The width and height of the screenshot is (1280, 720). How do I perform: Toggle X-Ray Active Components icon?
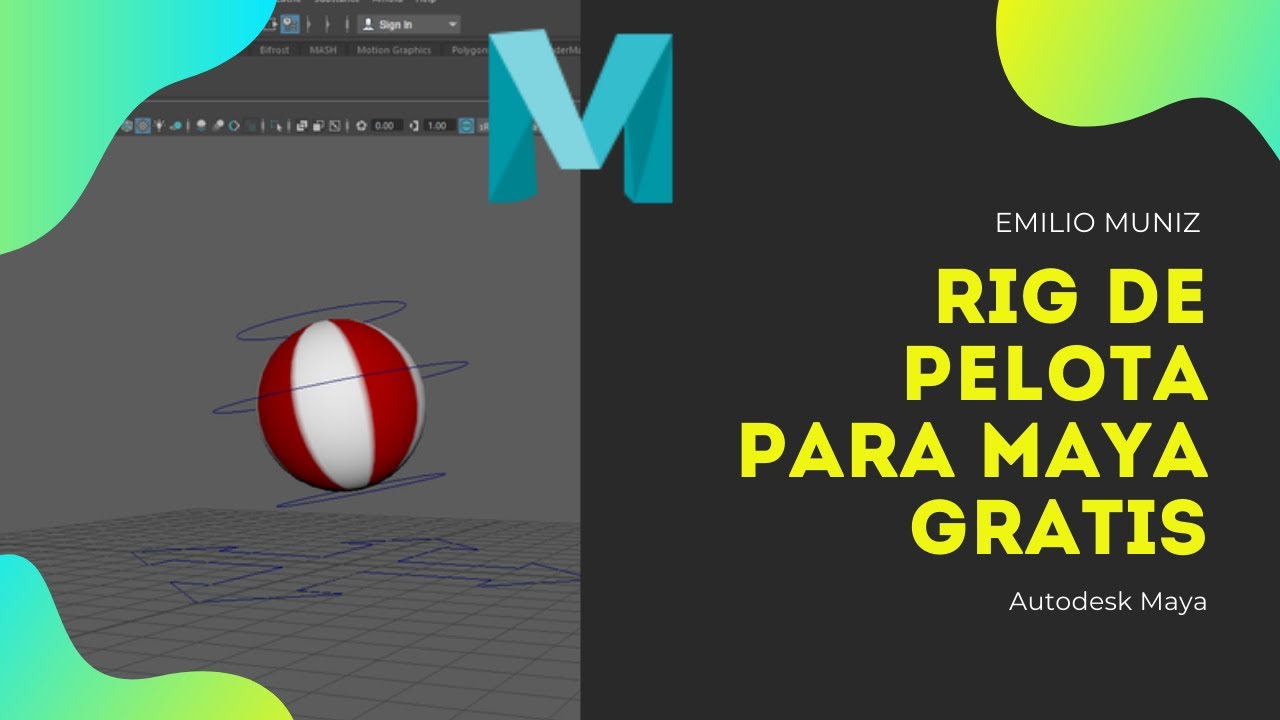[x=318, y=126]
